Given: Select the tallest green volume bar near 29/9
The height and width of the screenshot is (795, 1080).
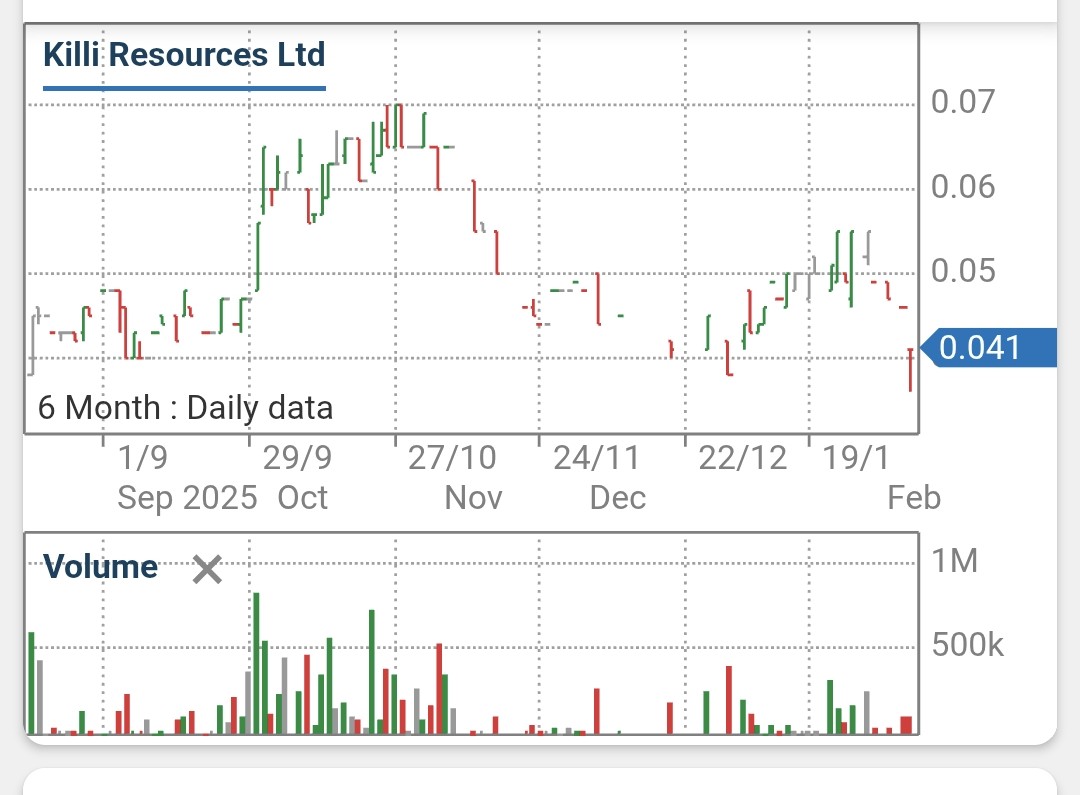Looking at the screenshot, I should pyautogui.click(x=257, y=660).
